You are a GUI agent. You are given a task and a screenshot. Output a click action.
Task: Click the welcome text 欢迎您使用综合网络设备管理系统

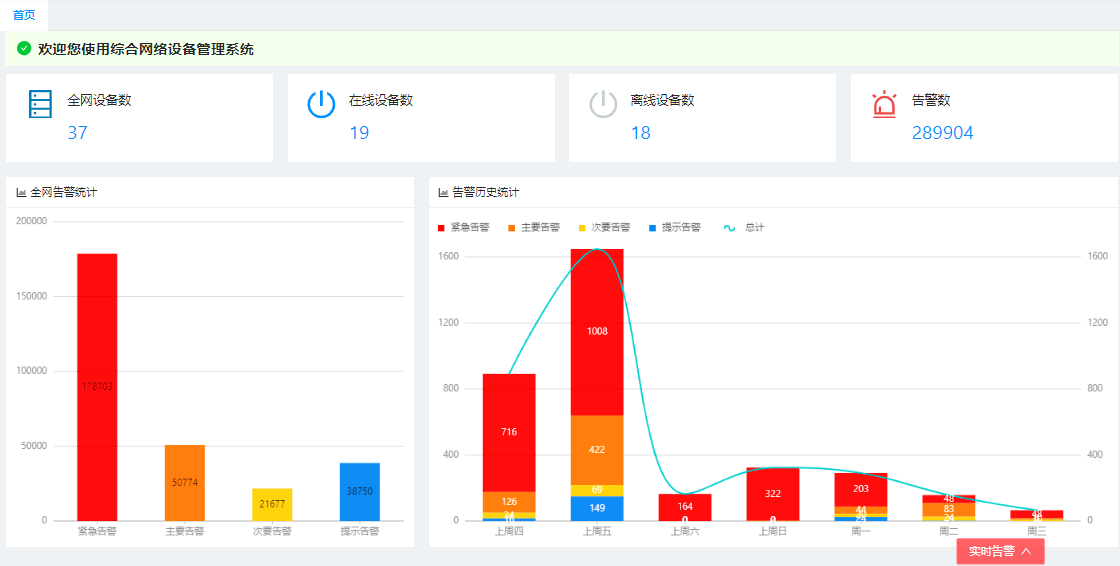pos(146,49)
